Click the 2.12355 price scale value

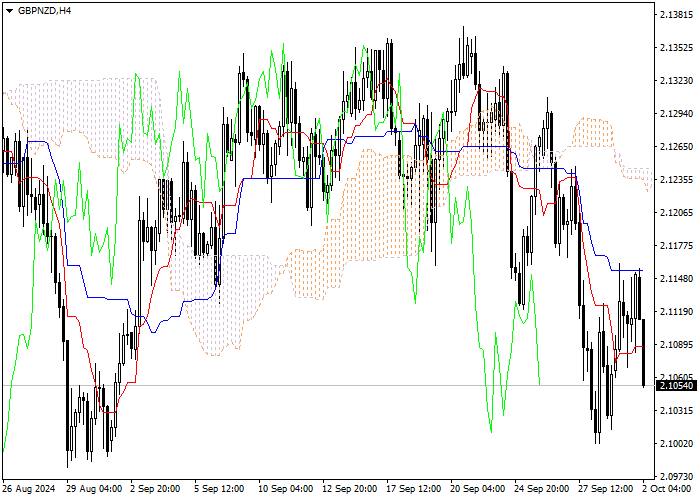click(677, 180)
